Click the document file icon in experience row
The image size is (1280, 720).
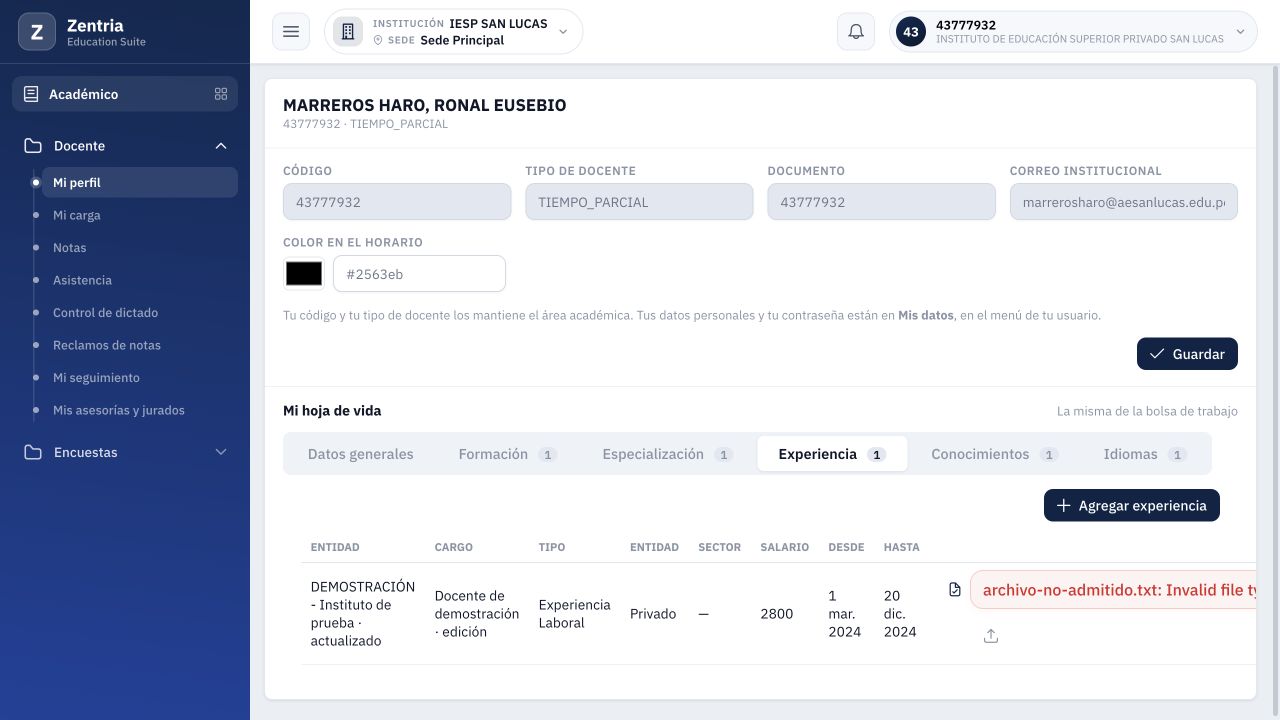pos(955,590)
